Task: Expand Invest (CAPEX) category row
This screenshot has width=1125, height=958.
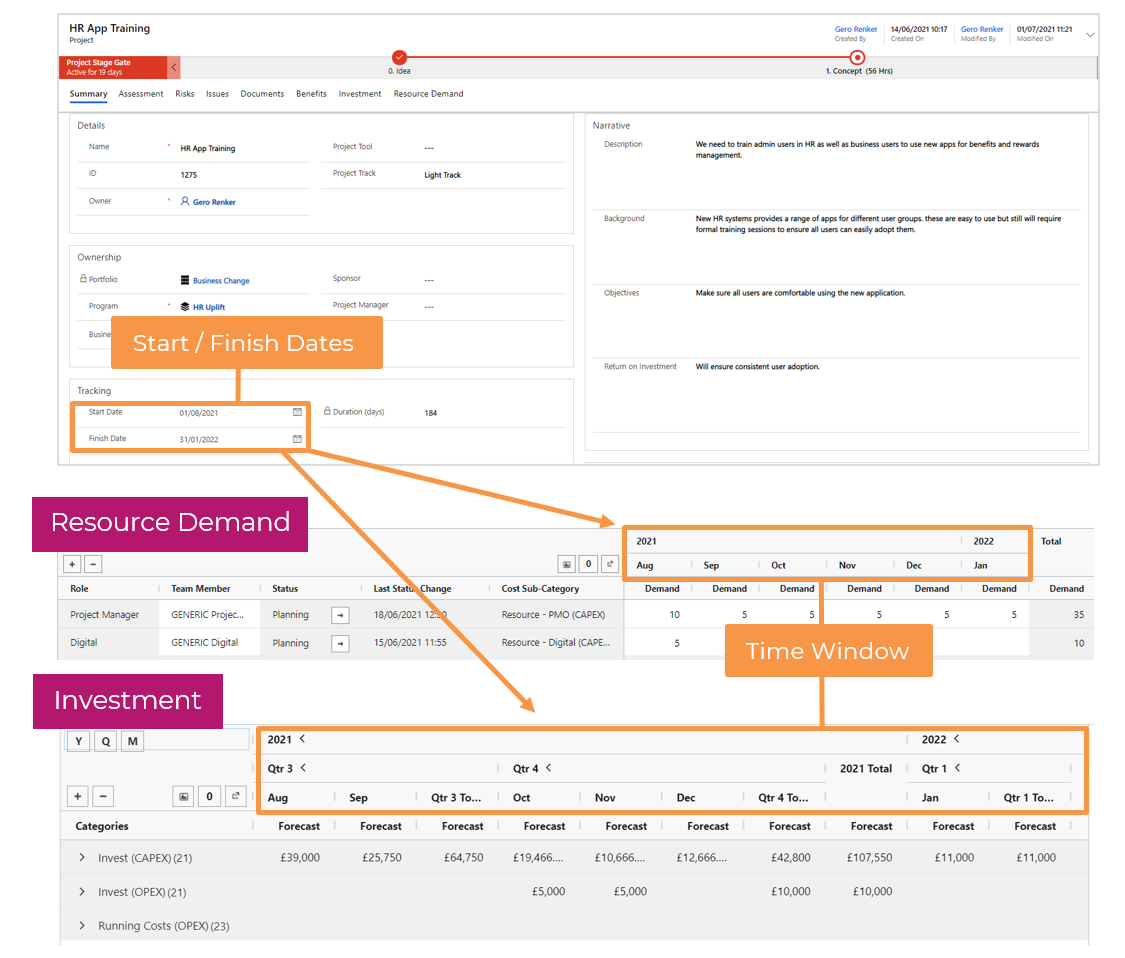Action: click(82, 858)
